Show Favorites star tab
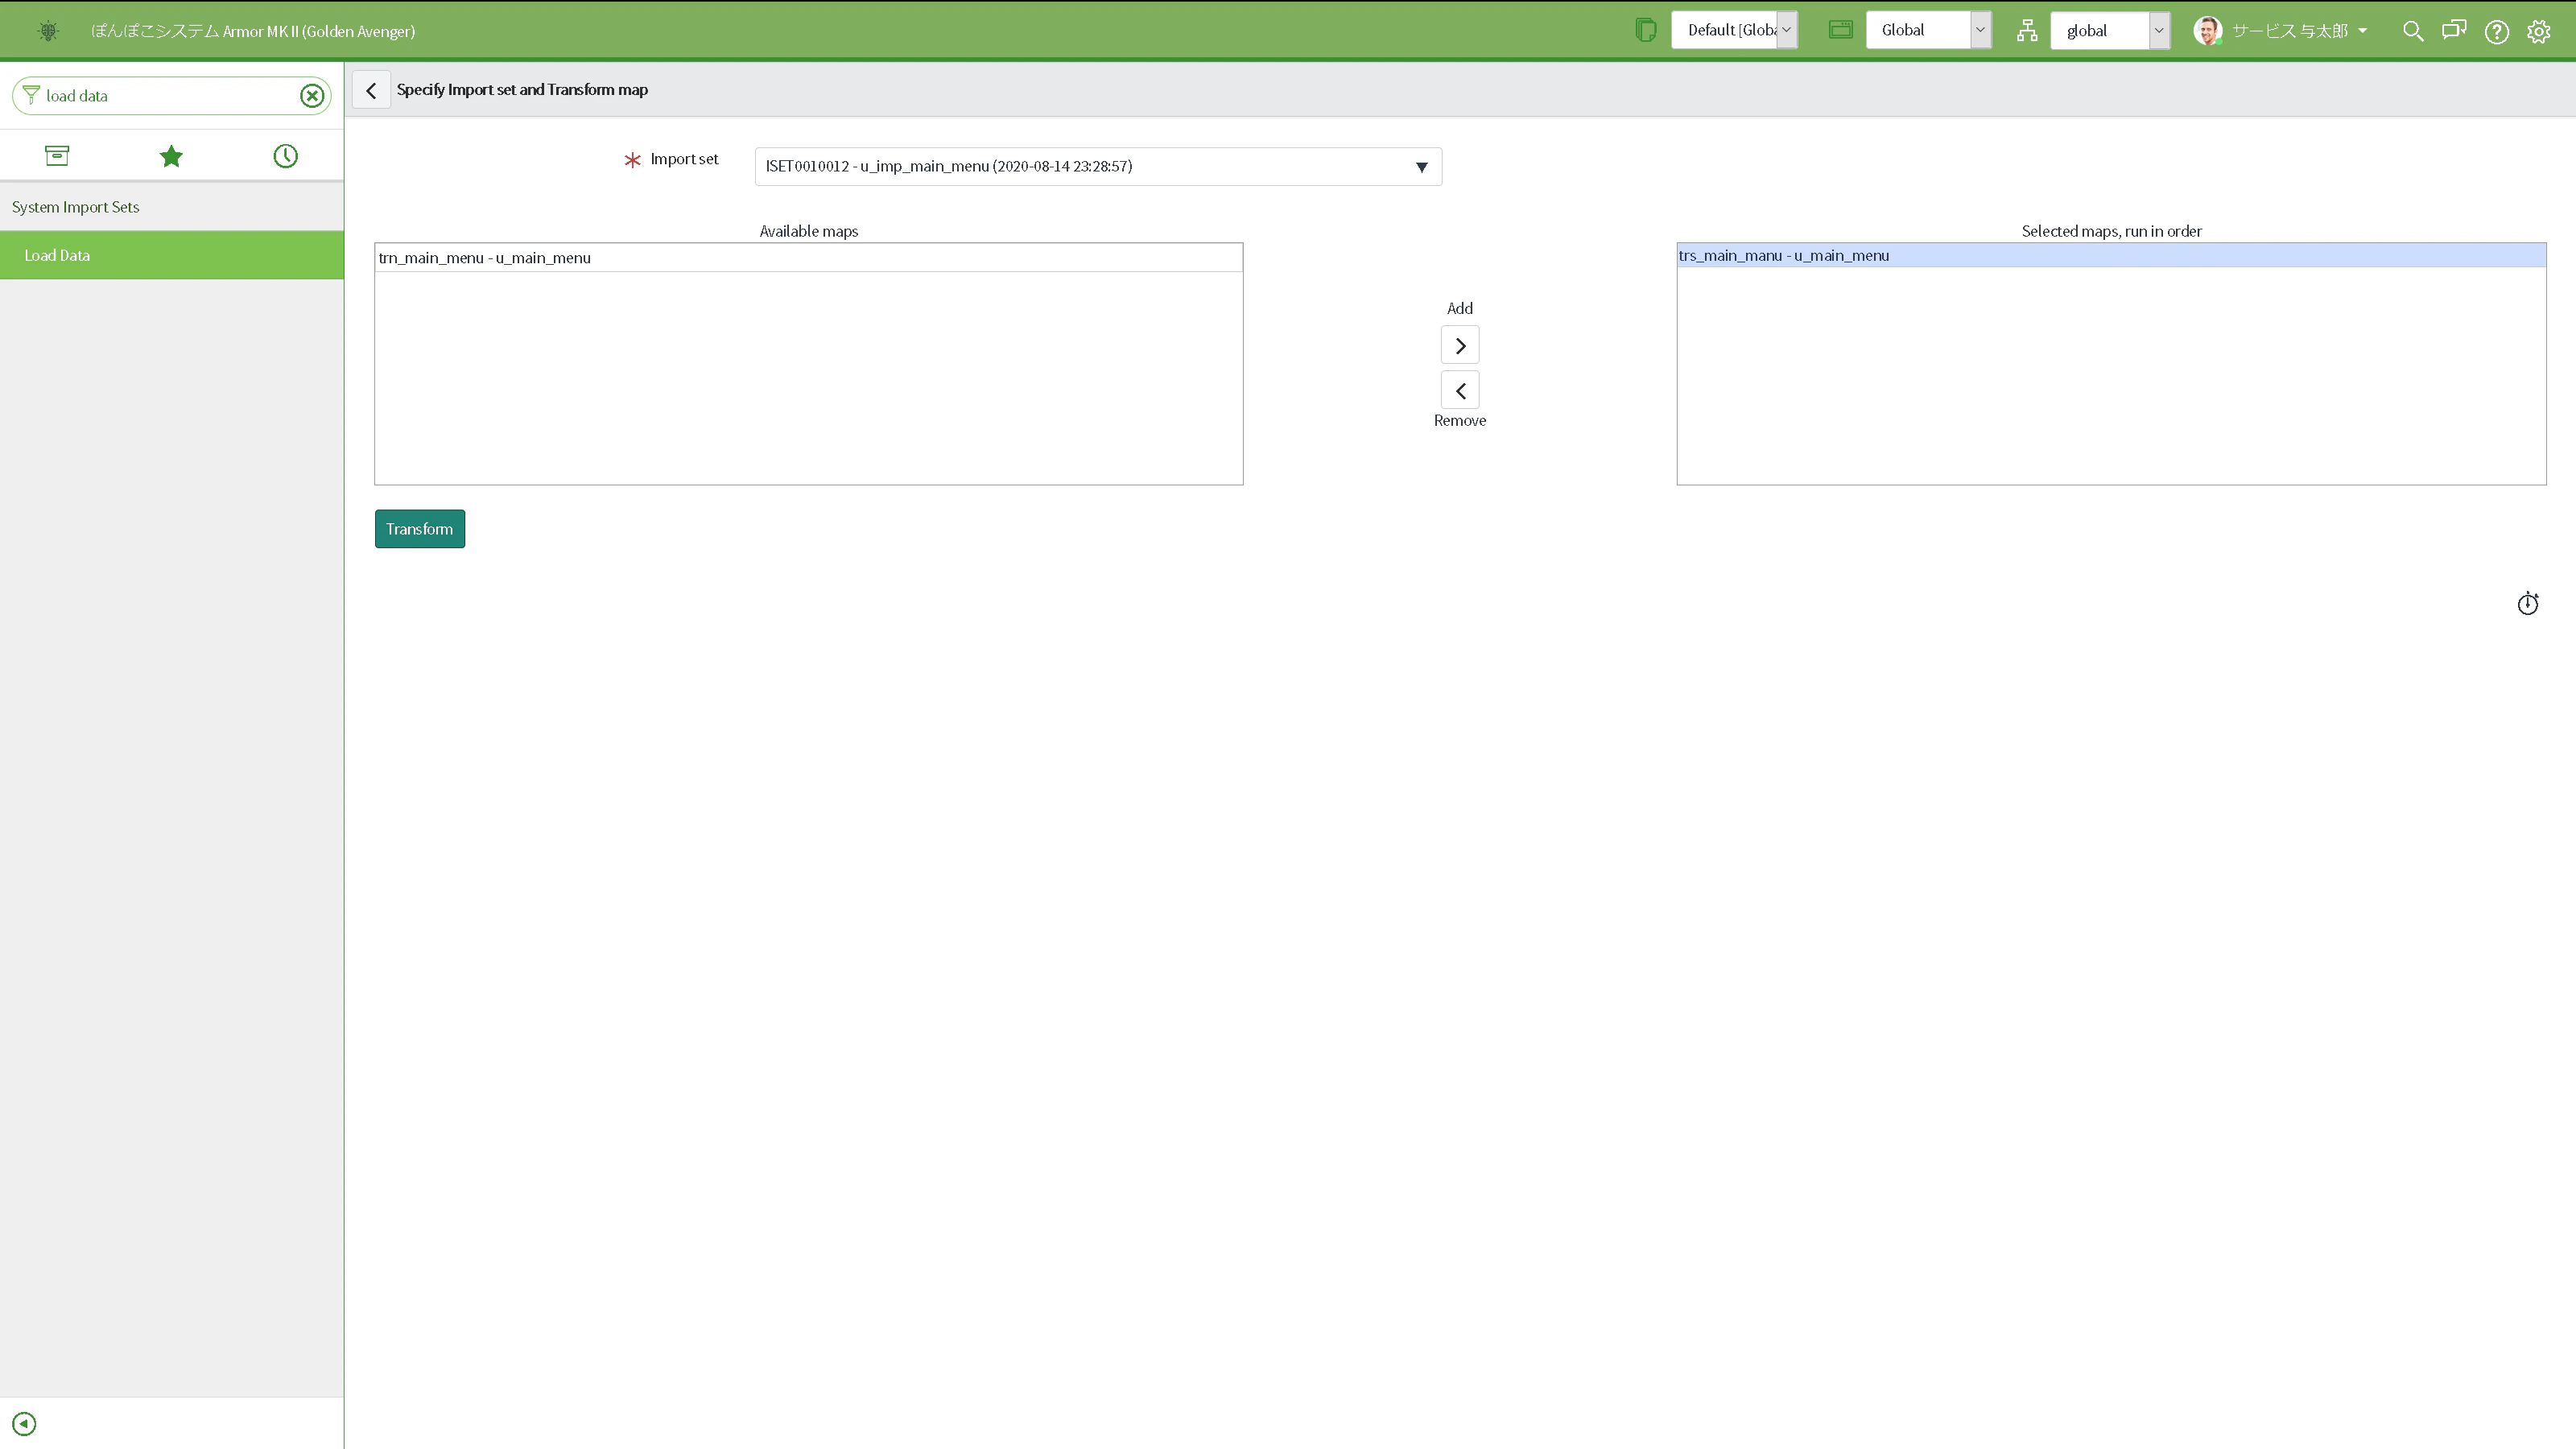The image size is (2576, 1449). [171, 156]
